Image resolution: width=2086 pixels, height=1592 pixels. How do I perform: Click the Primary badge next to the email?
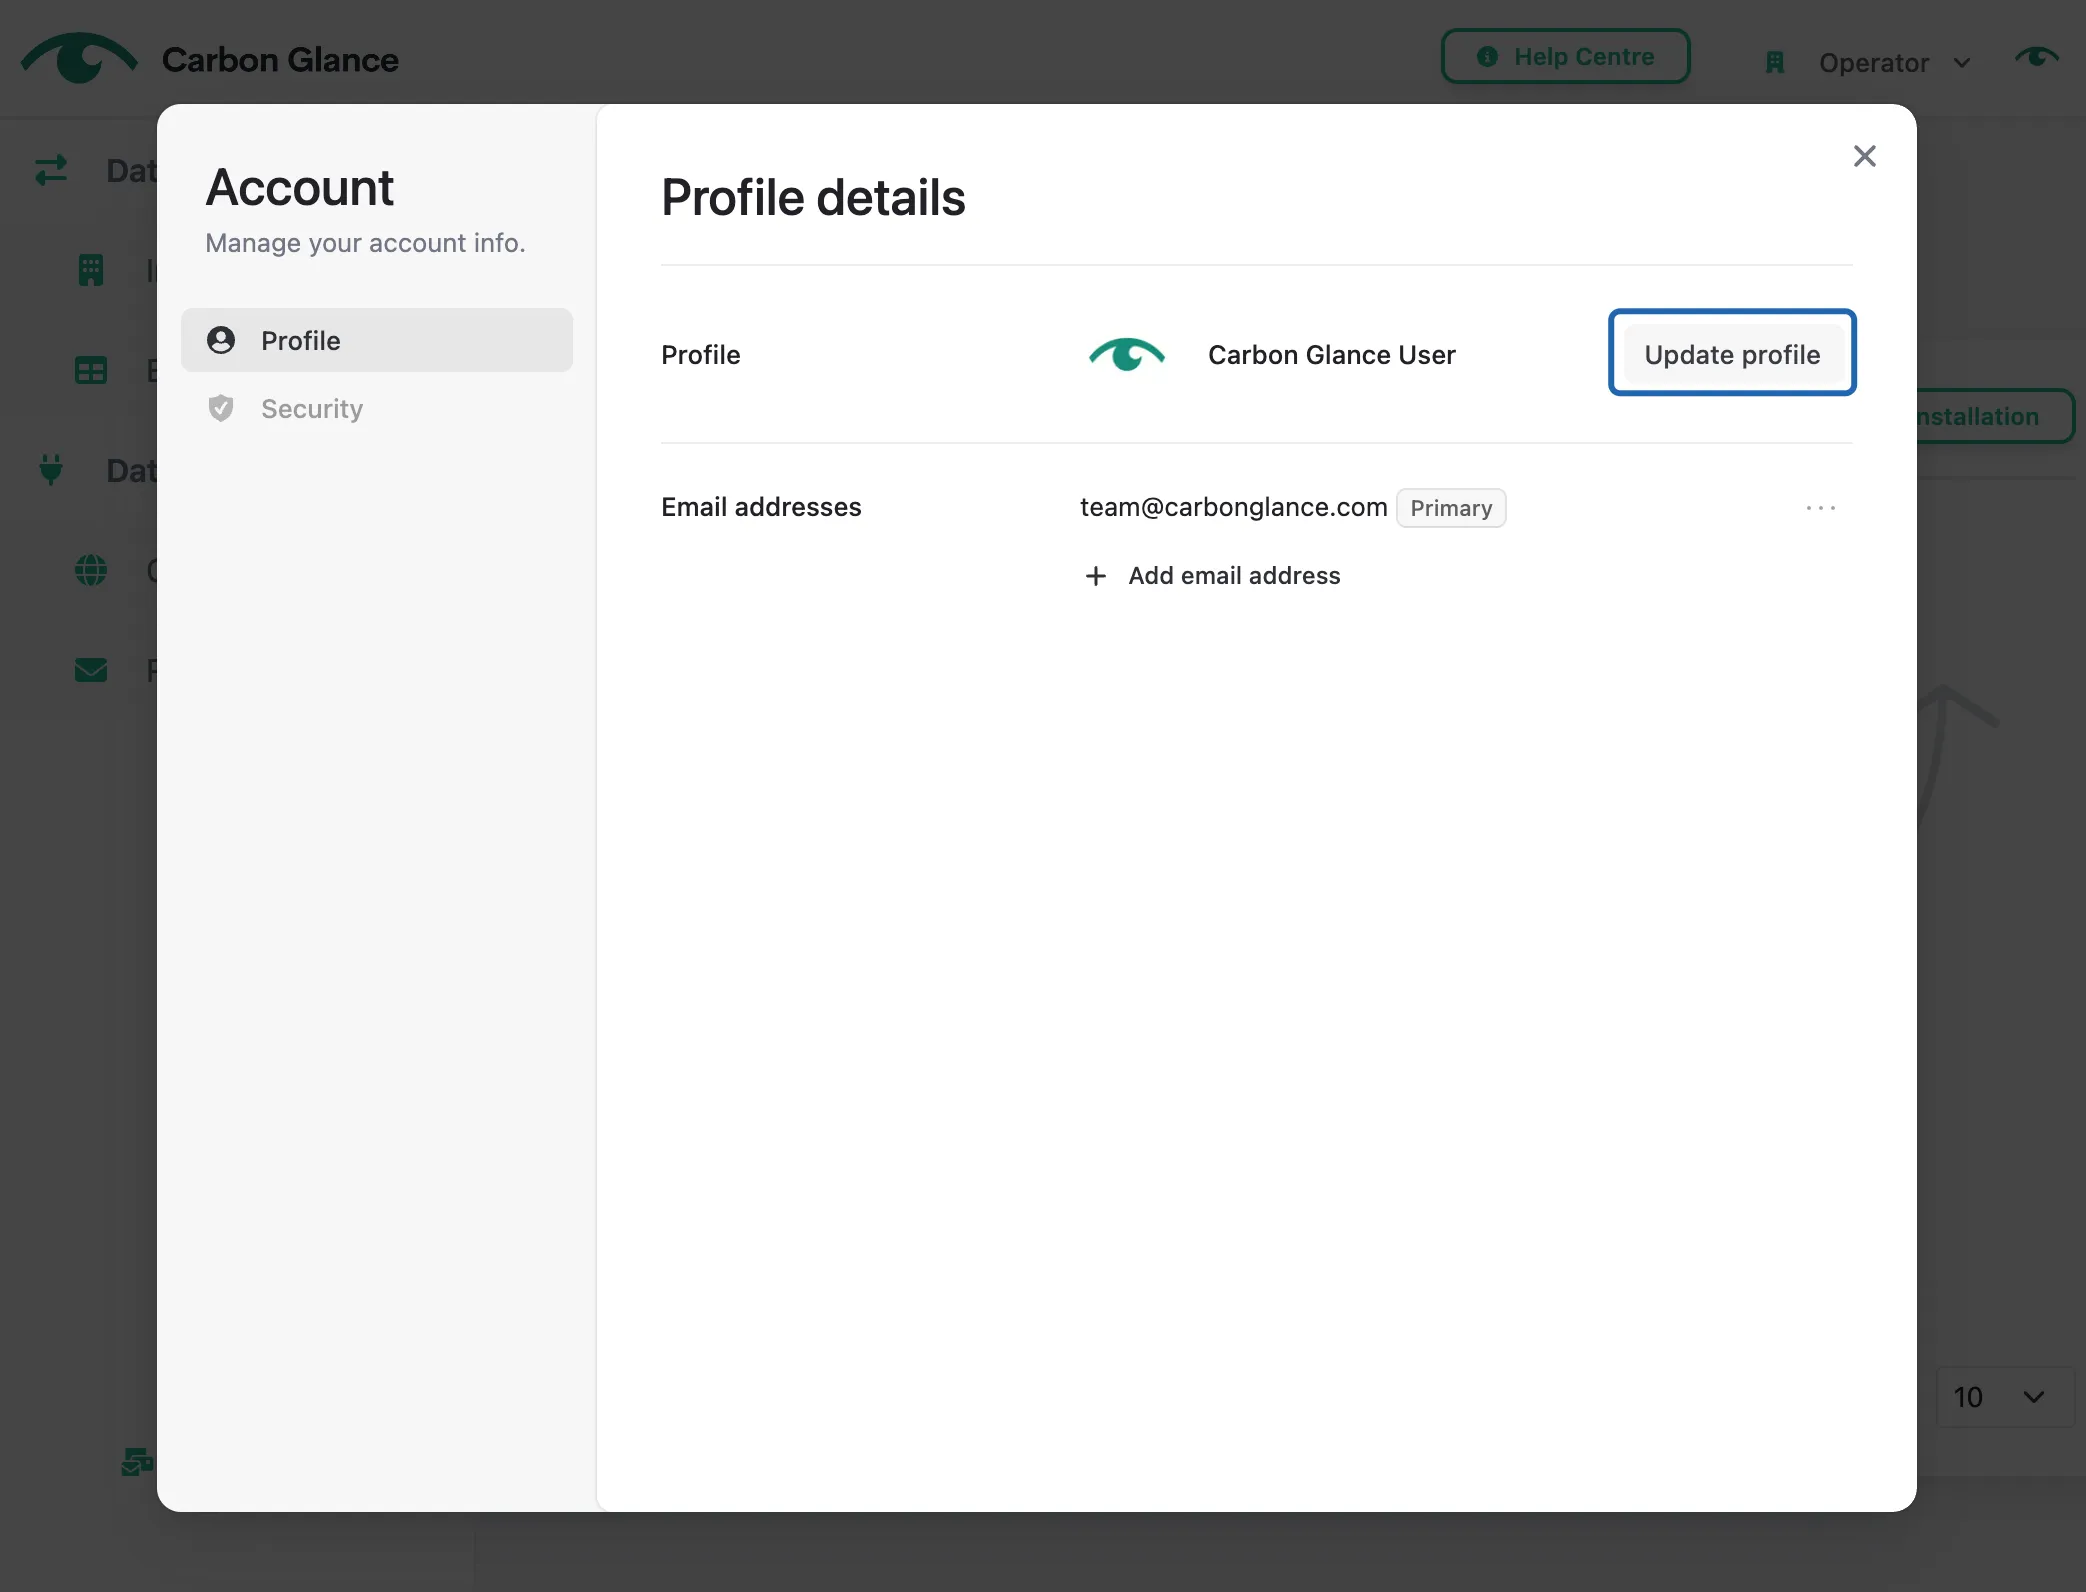click(1451, 508)
